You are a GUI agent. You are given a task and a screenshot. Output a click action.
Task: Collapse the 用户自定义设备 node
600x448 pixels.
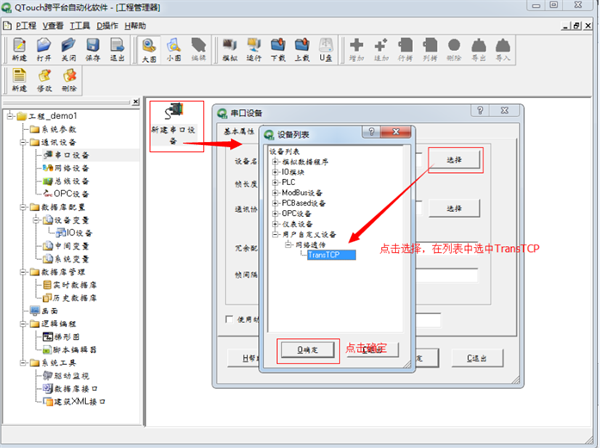[x=276, y=234]
